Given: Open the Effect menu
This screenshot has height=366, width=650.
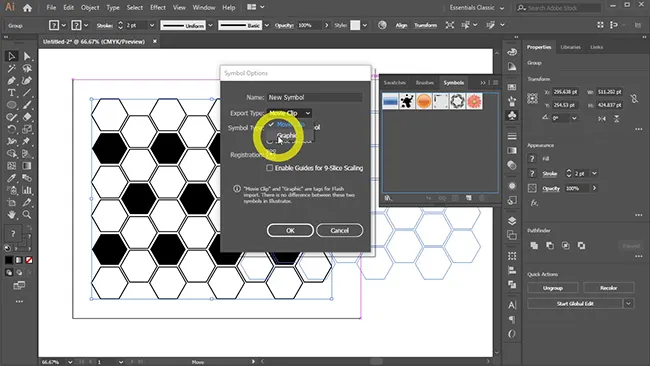Looking at the screenshot, I should tap(158, 7).
